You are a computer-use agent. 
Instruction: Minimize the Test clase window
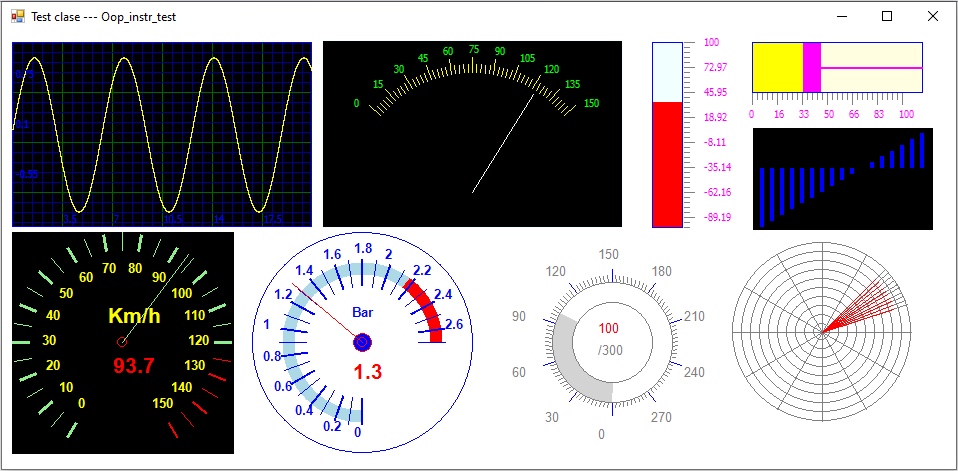841,16
